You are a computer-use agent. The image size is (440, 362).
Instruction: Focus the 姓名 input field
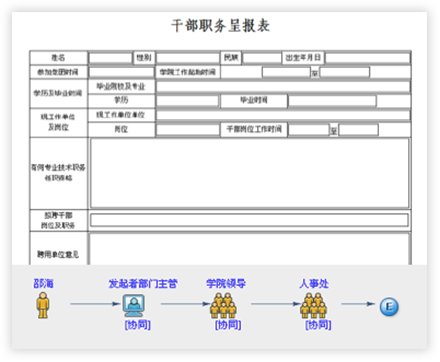[x=111, y=58]
